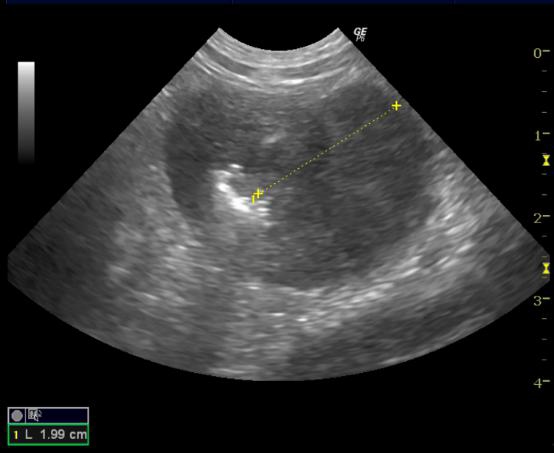
Task: Click the grayscale map bar
Action: pyautogui.click(x=26, y=112)
